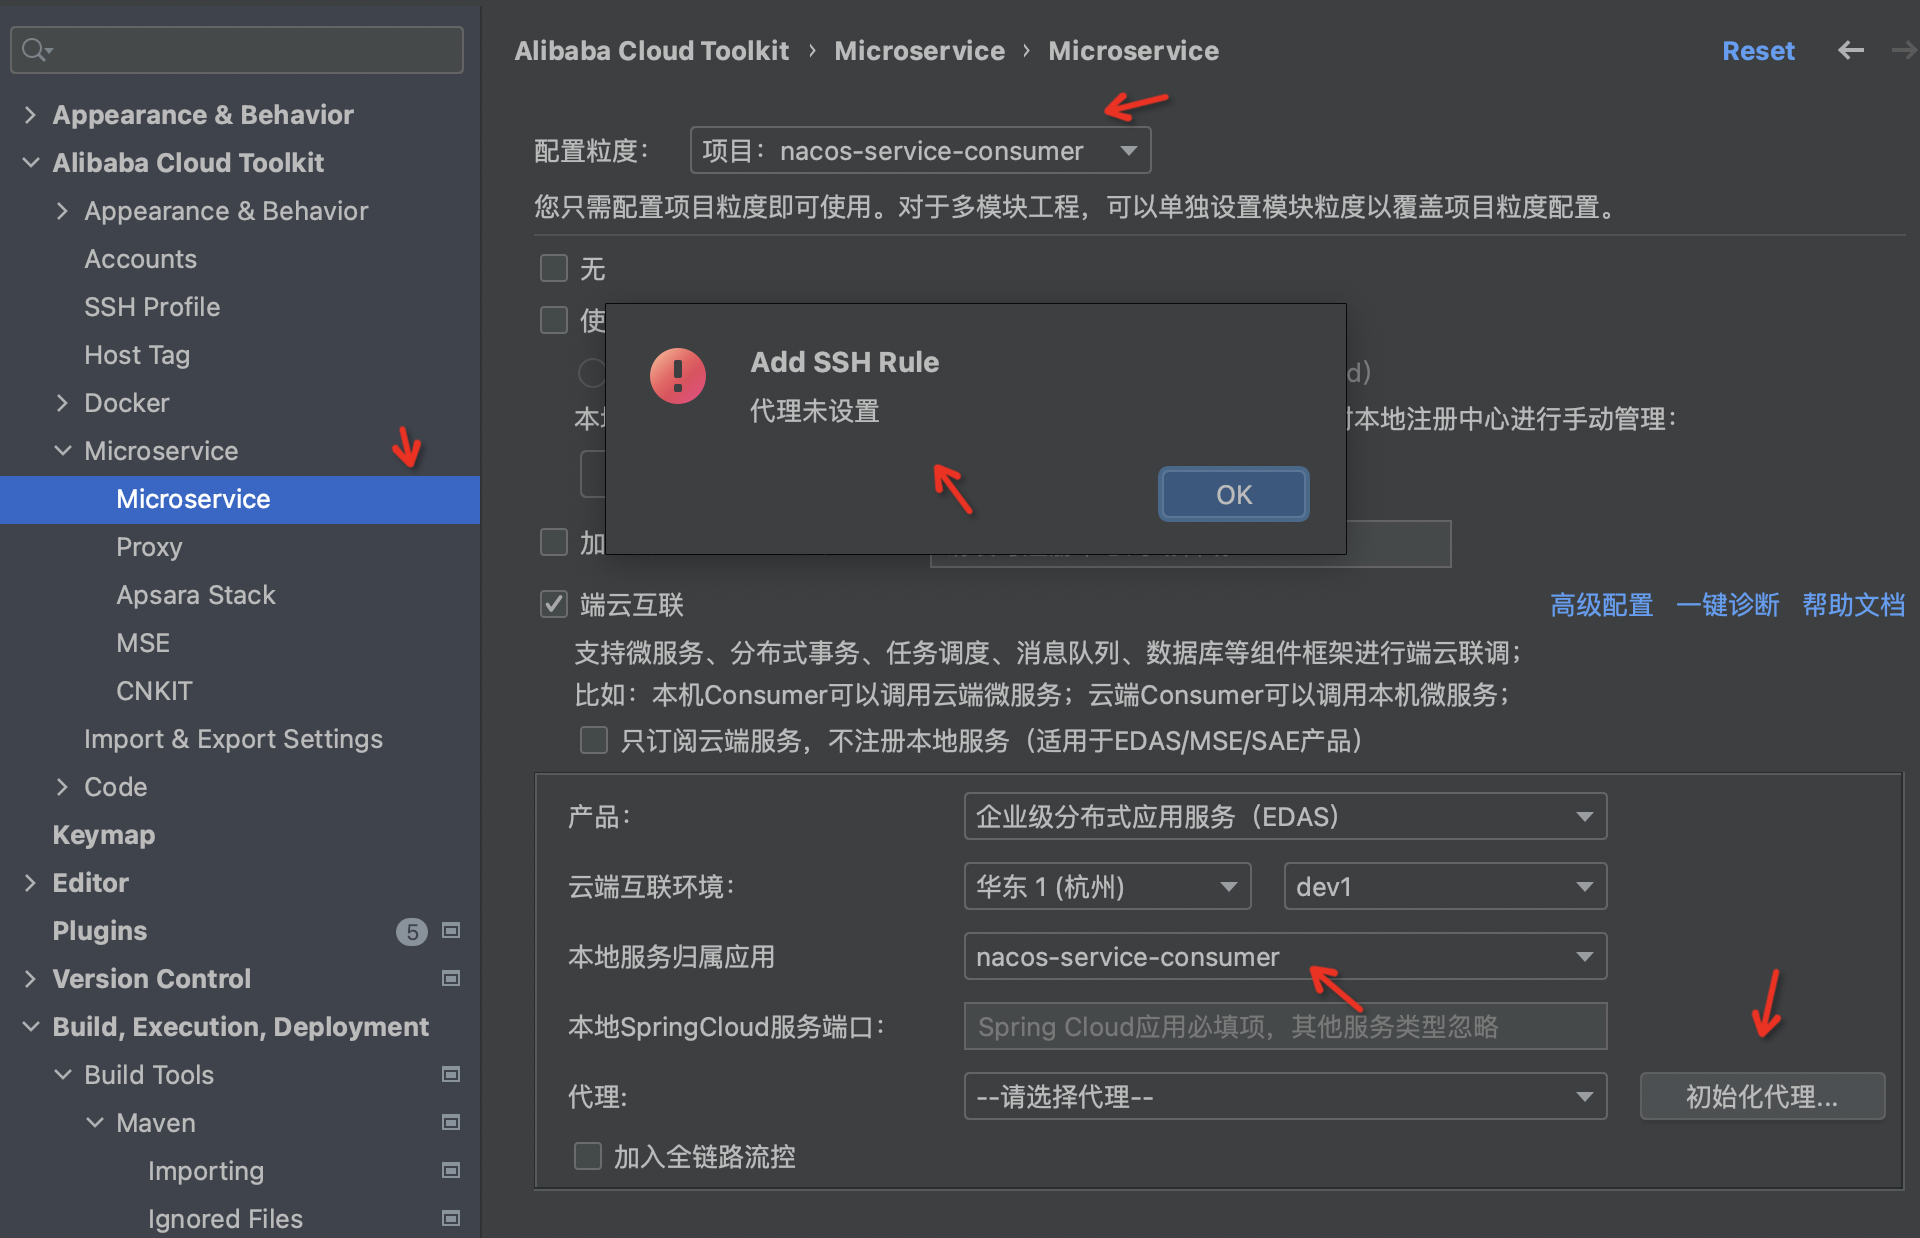The width and height of the screenshot is (1920, 1238).
Task: Click the back navigation arrow icon
Action: pyautogui.click(x=1850, y=50)
